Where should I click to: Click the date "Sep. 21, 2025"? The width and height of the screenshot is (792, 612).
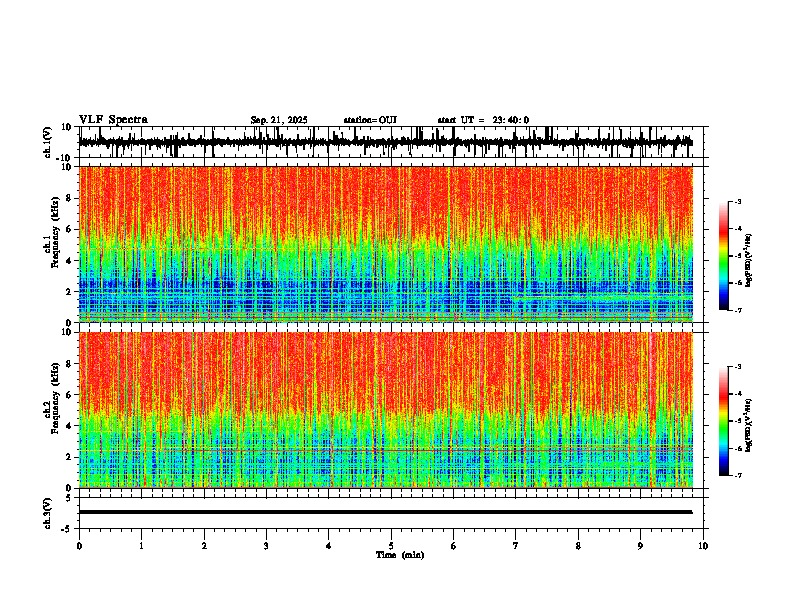pyautogui.click(x=279, y=120)
